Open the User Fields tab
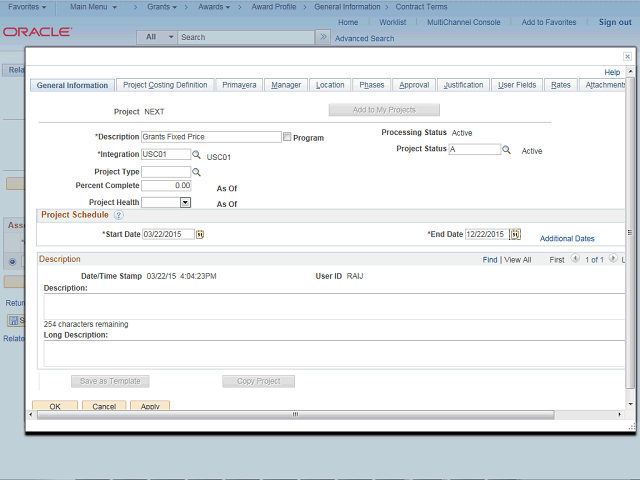The height and width of the screenshot is (480, 640). click(x=517, y=85)
